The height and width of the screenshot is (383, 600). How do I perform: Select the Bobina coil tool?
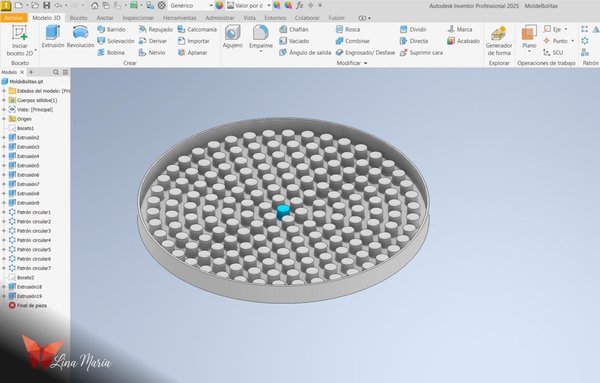click(x=111, y=52)
